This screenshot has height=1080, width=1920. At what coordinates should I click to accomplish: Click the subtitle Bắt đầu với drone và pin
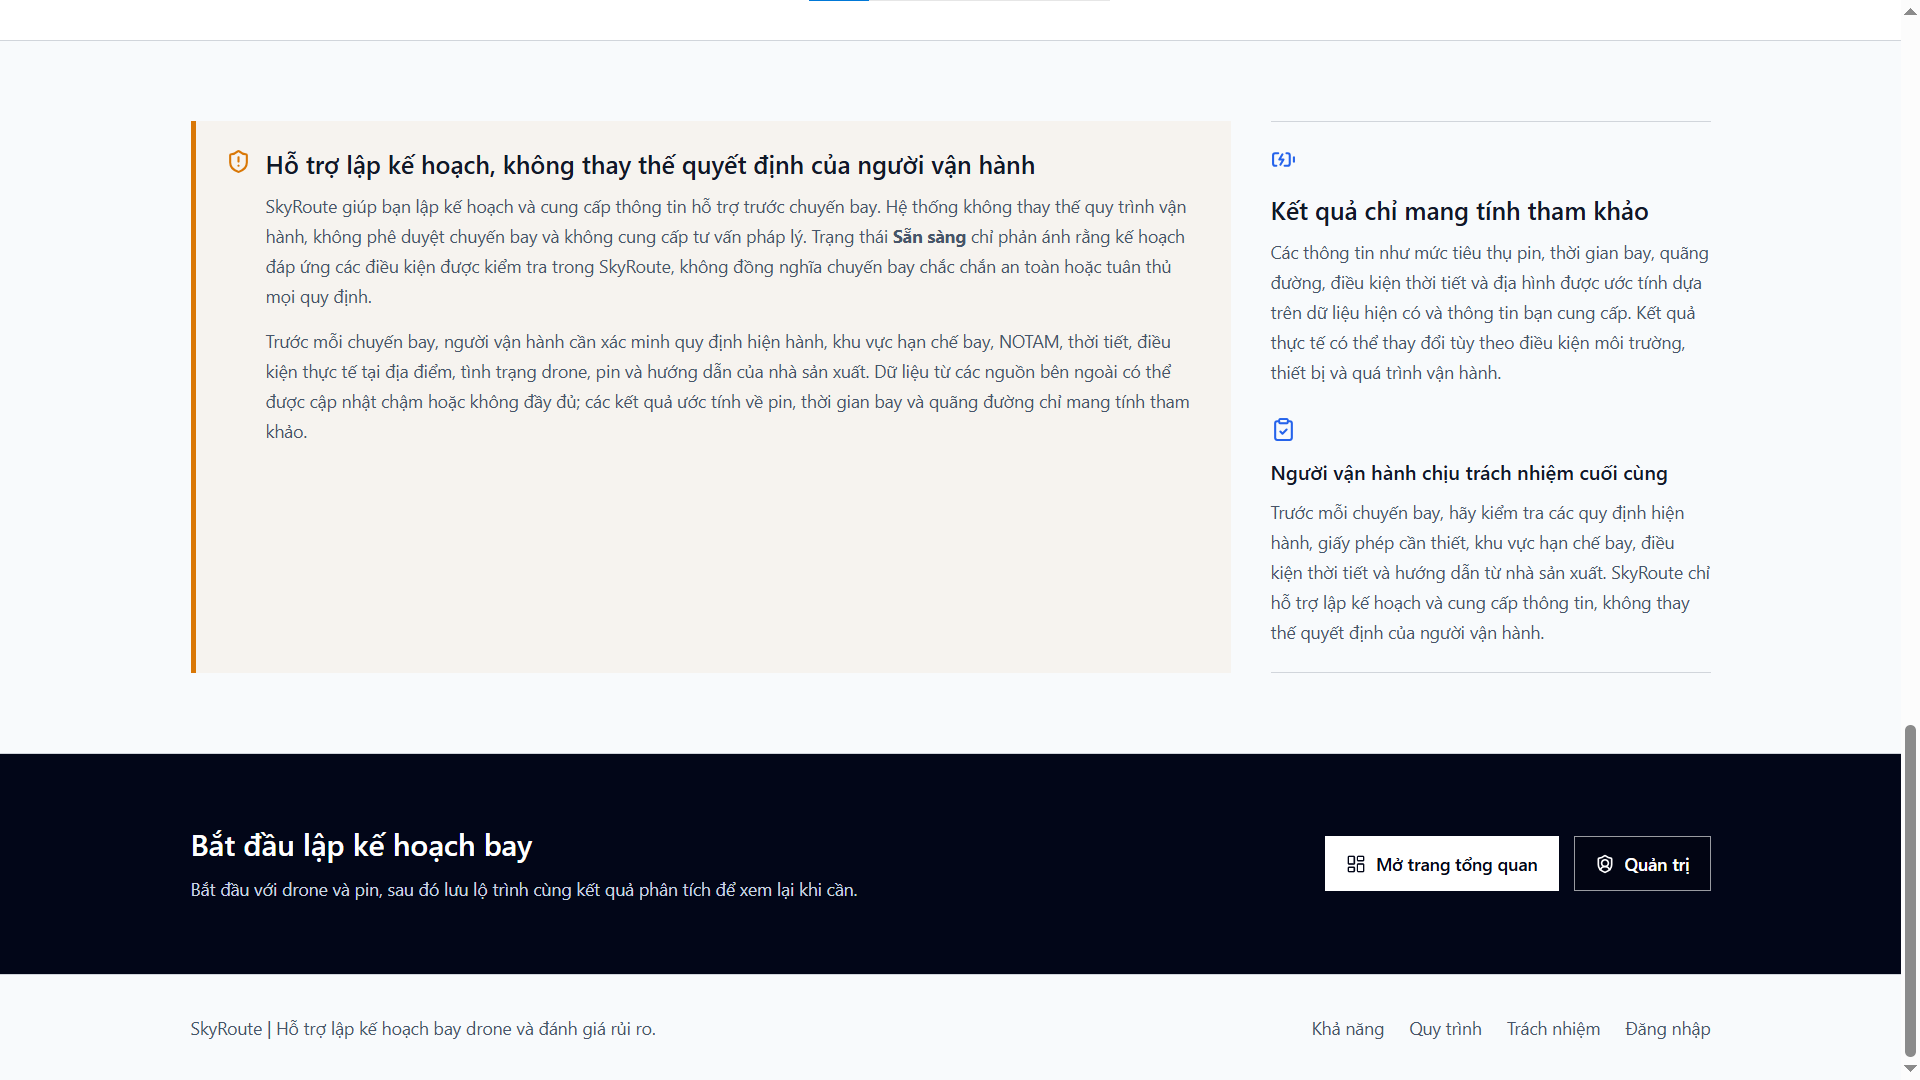coord(524,890)
